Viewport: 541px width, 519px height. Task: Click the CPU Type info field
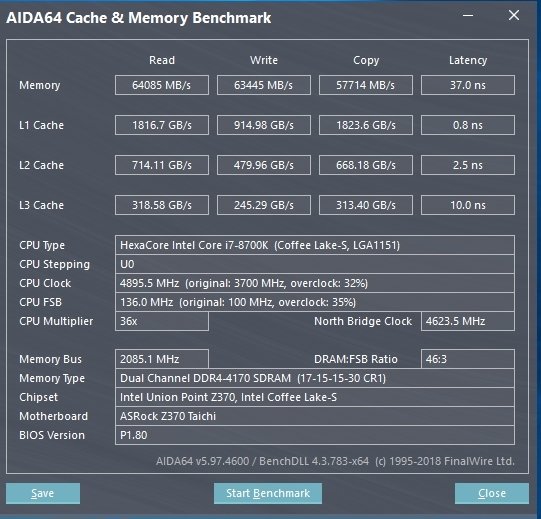(x=315, y=245)
